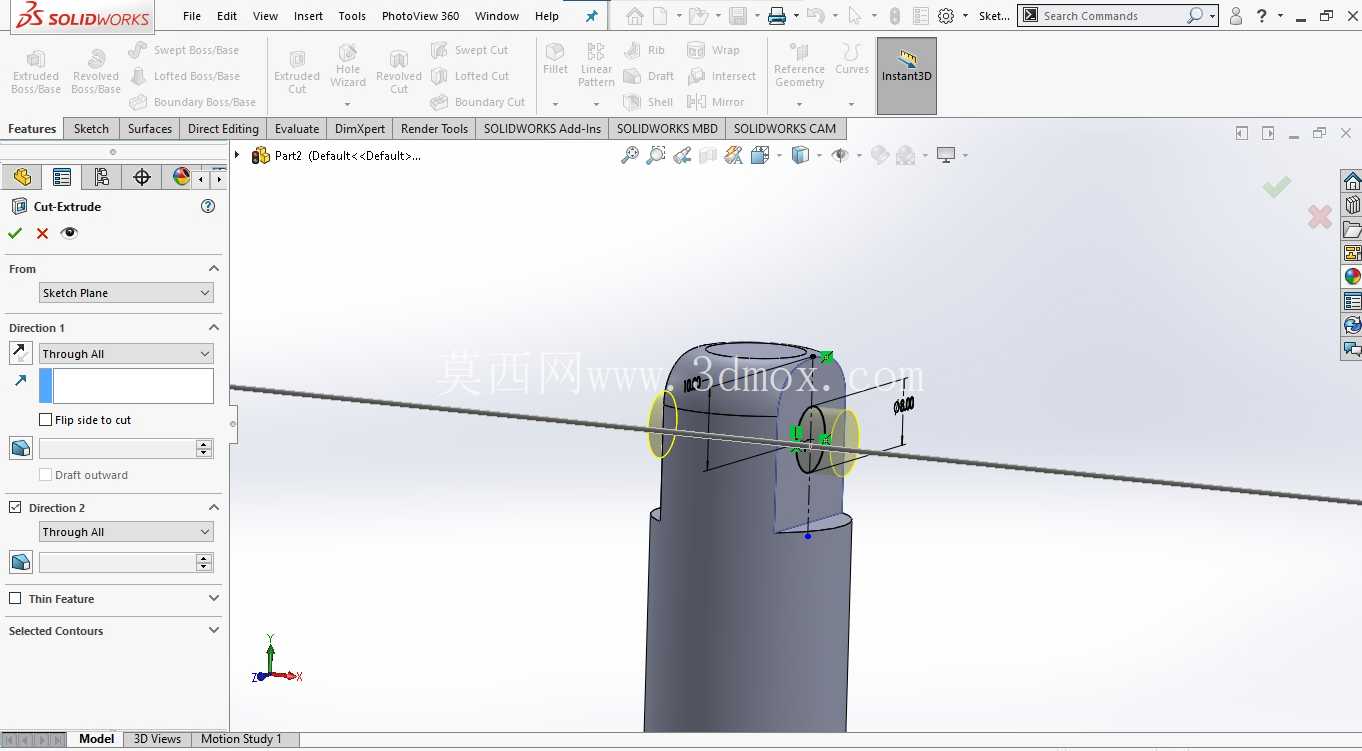Switch to the Evaluate tab
This screenshot has height=751, width=1362.
[297, 128]
